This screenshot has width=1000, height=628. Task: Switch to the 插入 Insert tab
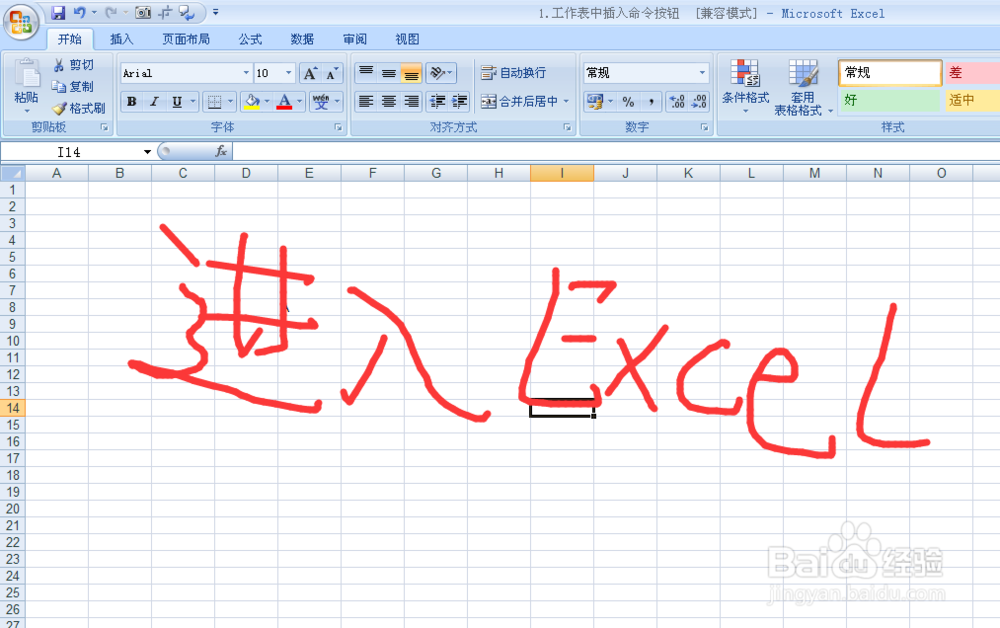pyautogui.click(x=121, y=40)
